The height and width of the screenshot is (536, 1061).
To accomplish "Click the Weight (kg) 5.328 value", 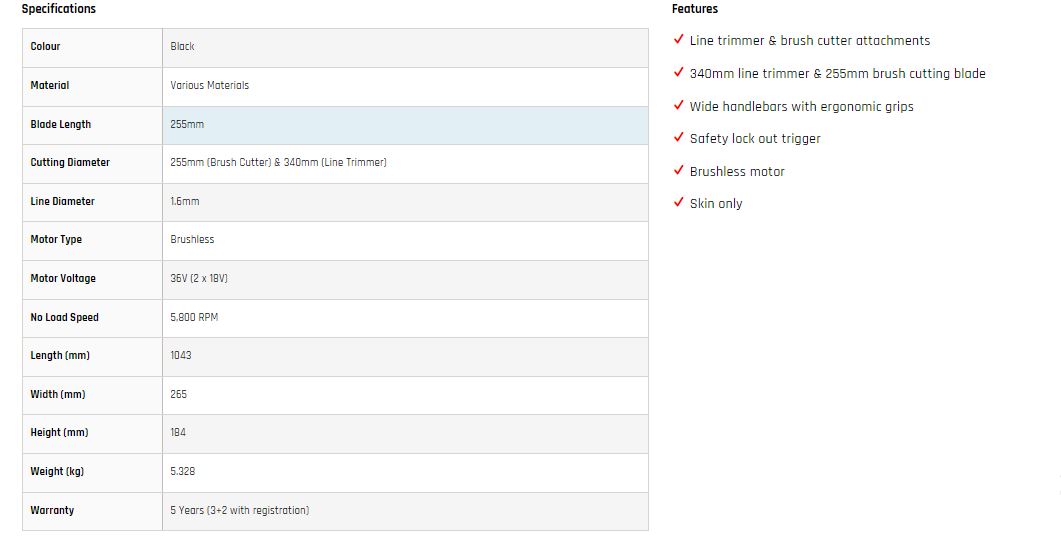I will coord(183,471).
